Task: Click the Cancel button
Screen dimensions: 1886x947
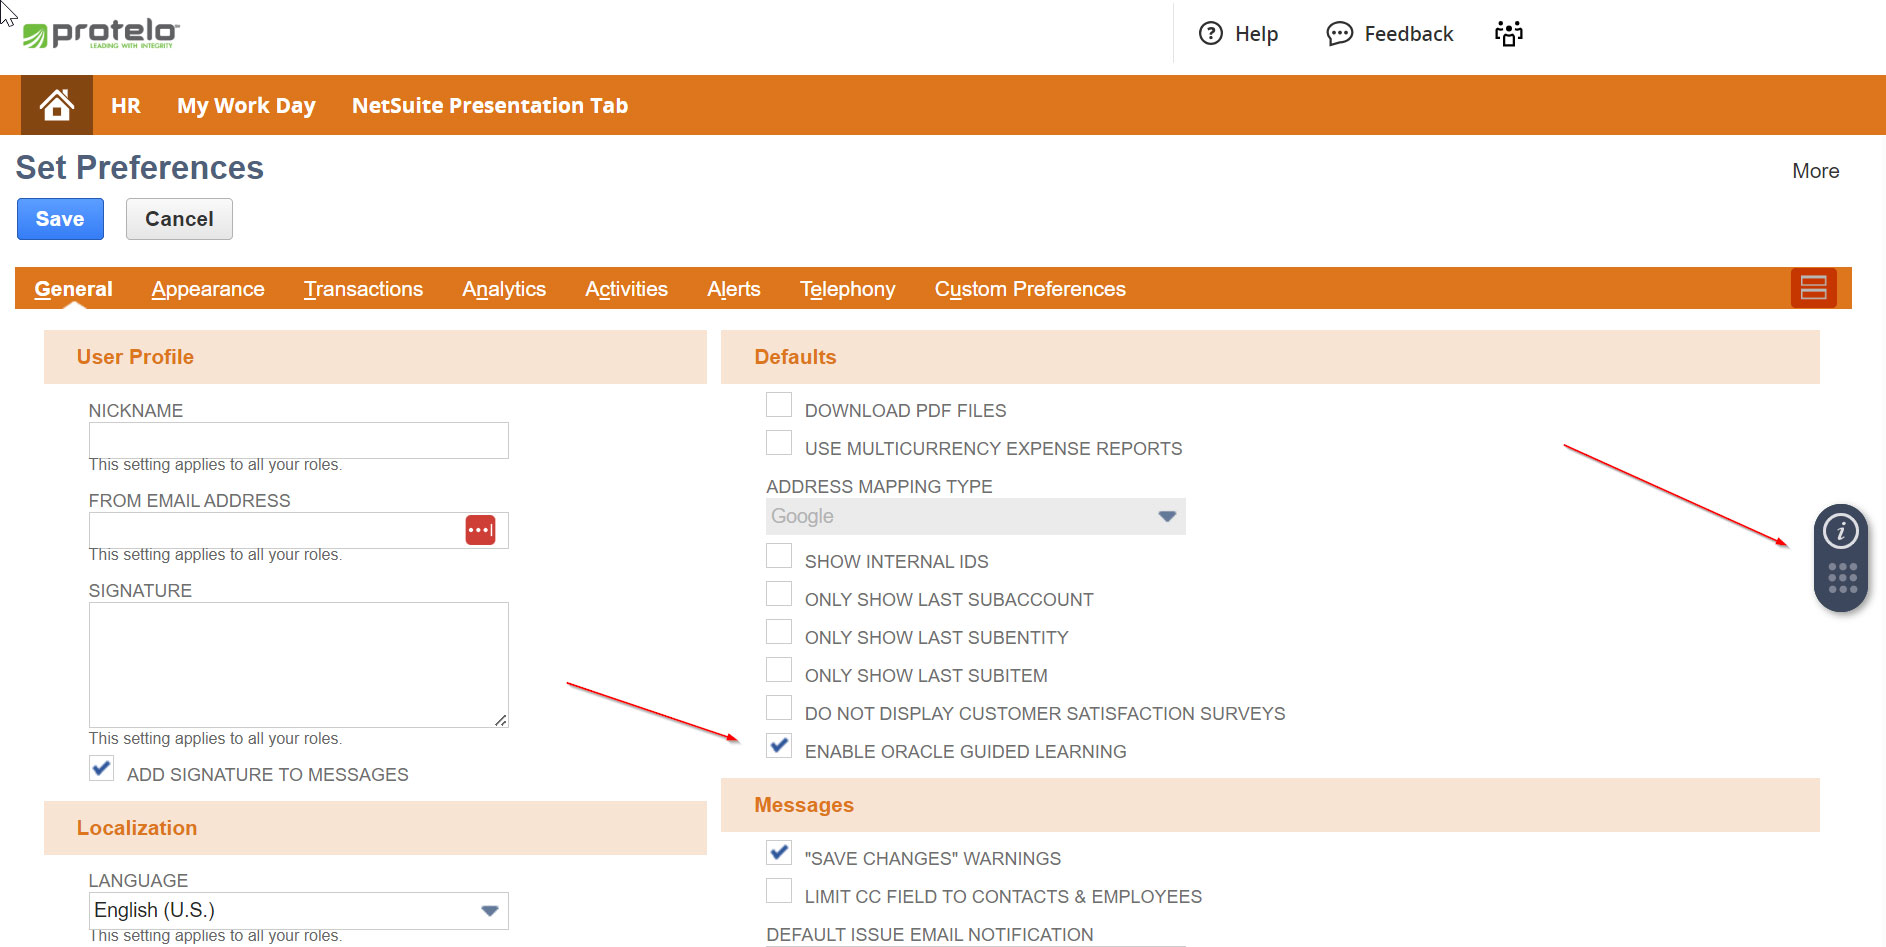Action: click(179, 219)
